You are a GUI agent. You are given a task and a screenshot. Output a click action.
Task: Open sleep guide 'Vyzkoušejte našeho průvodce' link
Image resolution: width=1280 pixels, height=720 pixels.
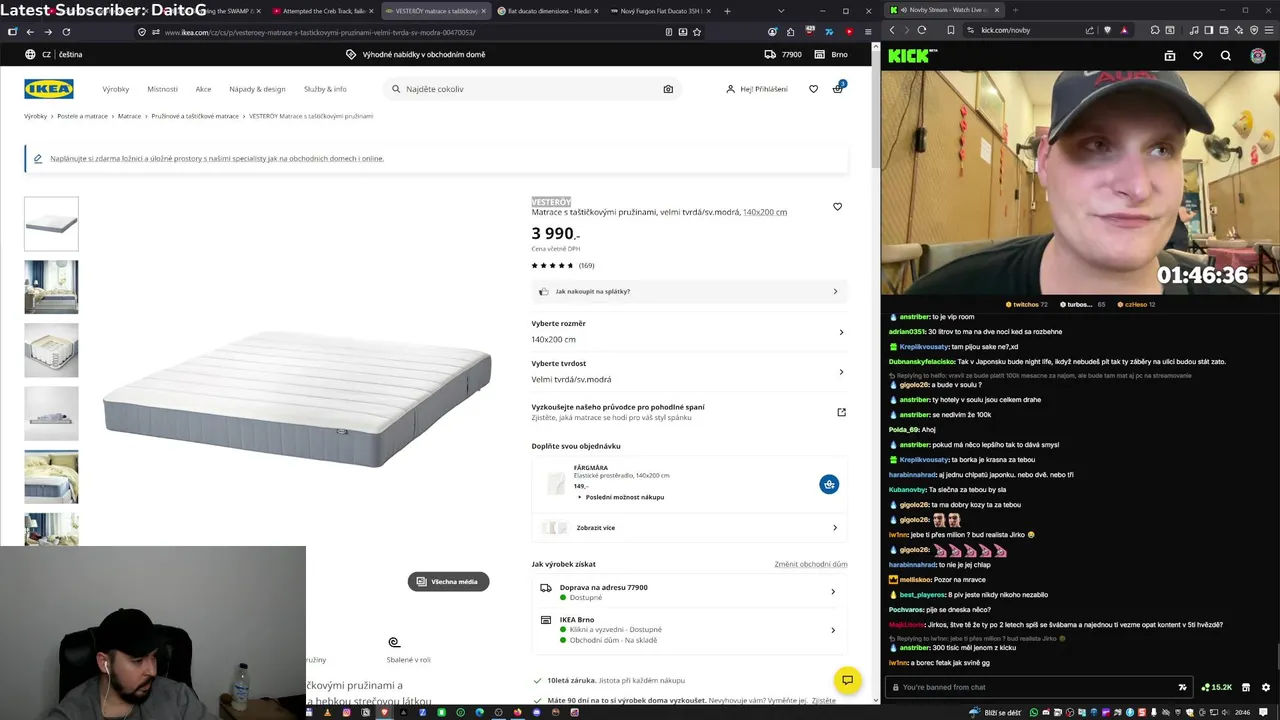point(689,411)
